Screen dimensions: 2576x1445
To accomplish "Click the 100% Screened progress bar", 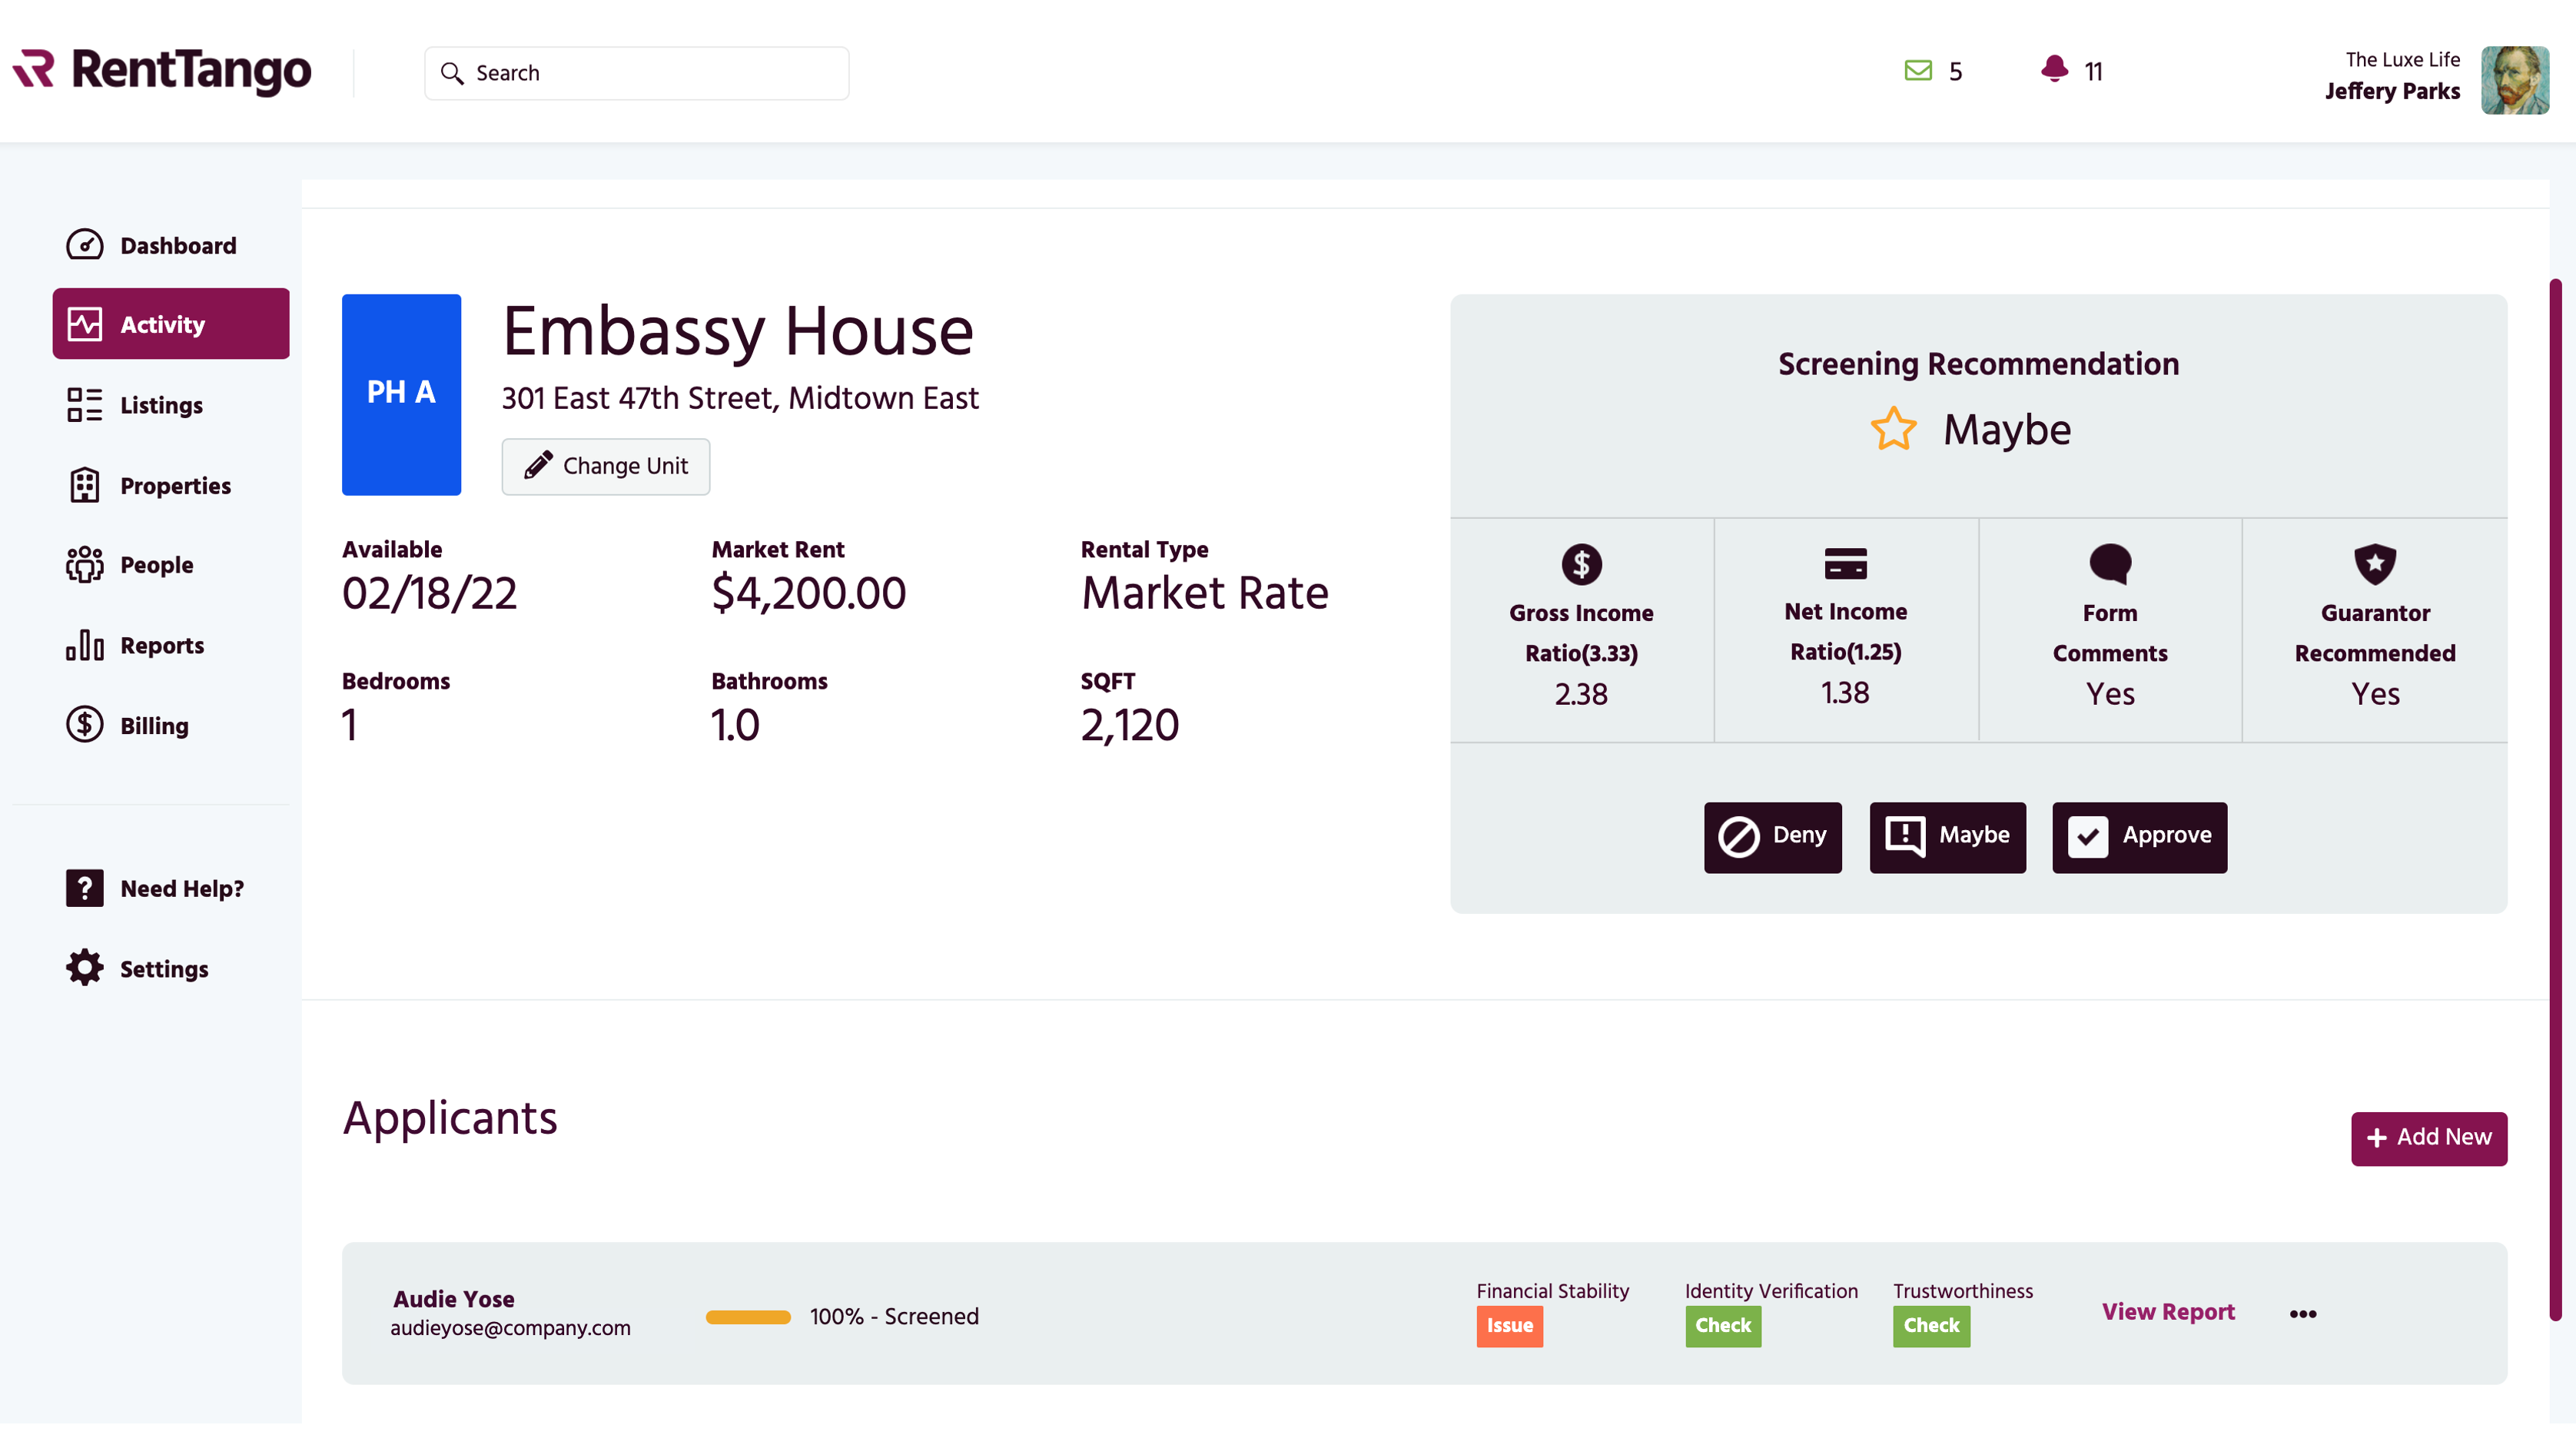I will pyautogui.click(x=748, y=1317).
